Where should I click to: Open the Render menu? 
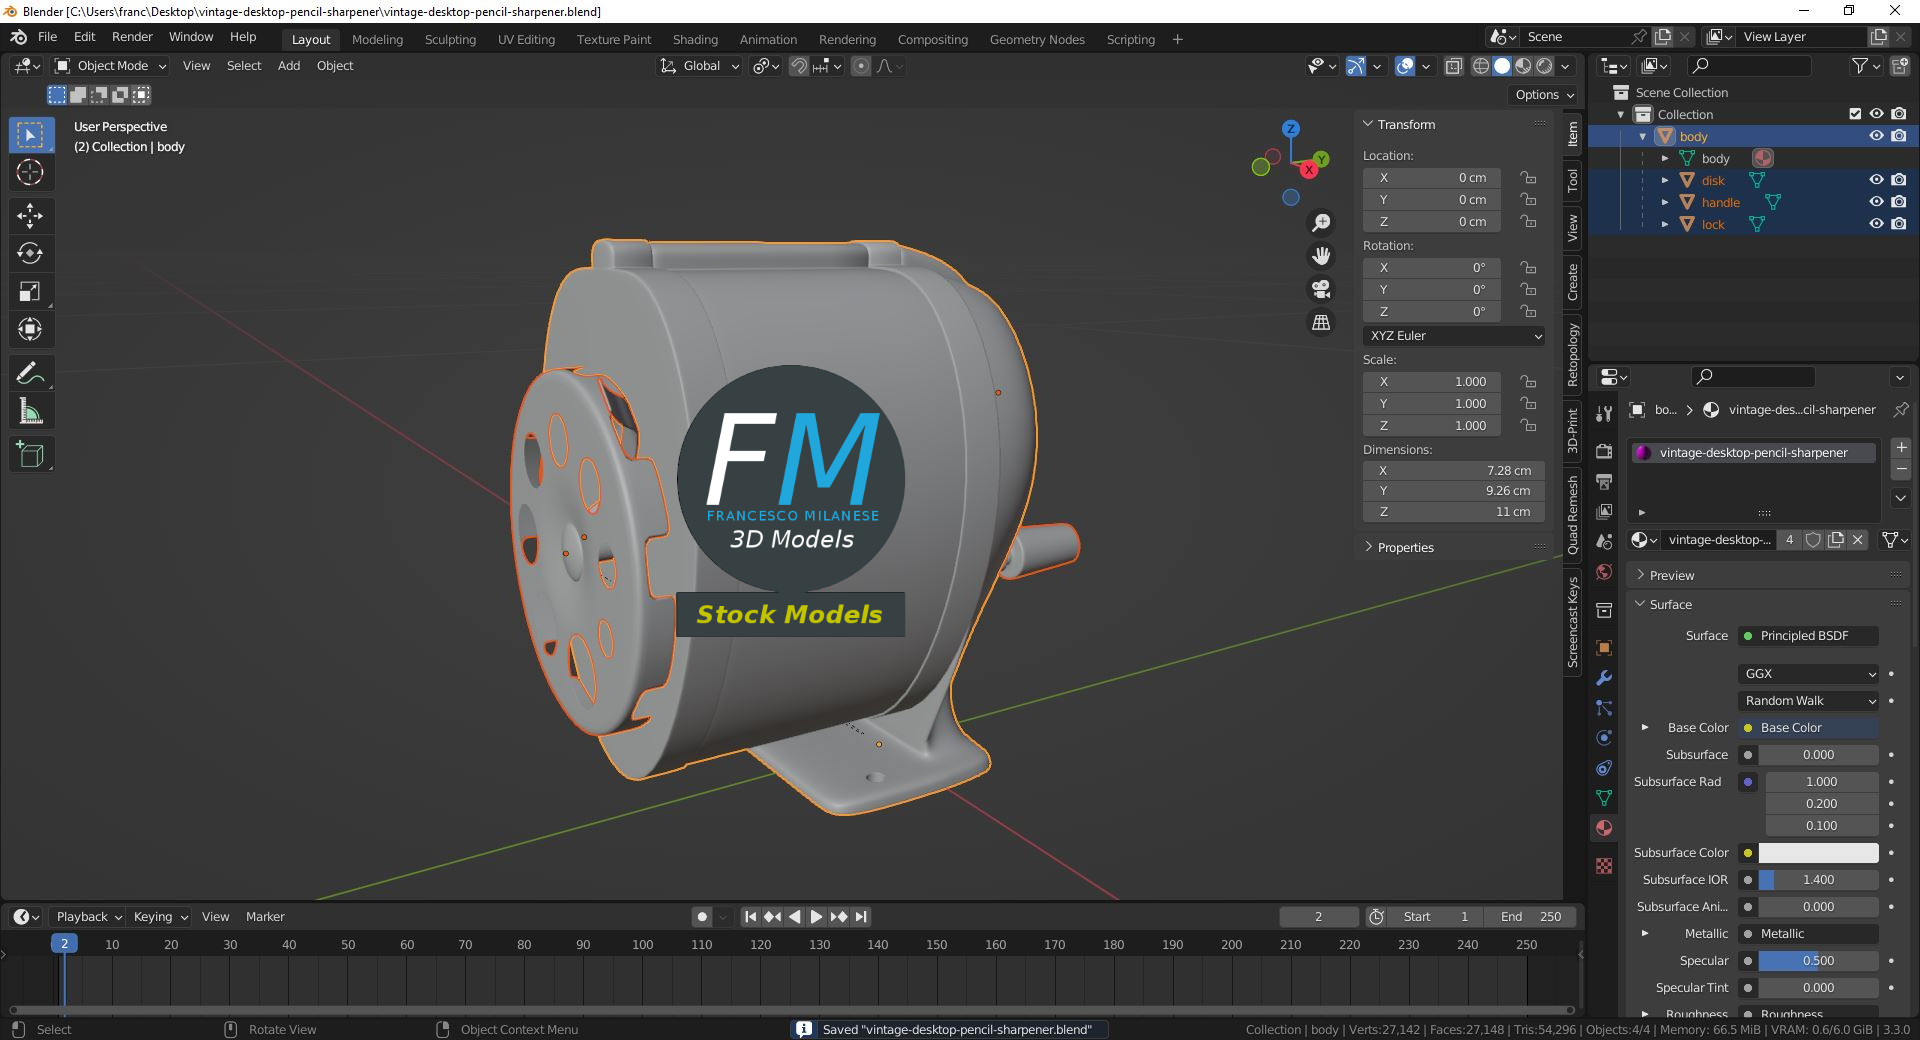click(132, 37)
